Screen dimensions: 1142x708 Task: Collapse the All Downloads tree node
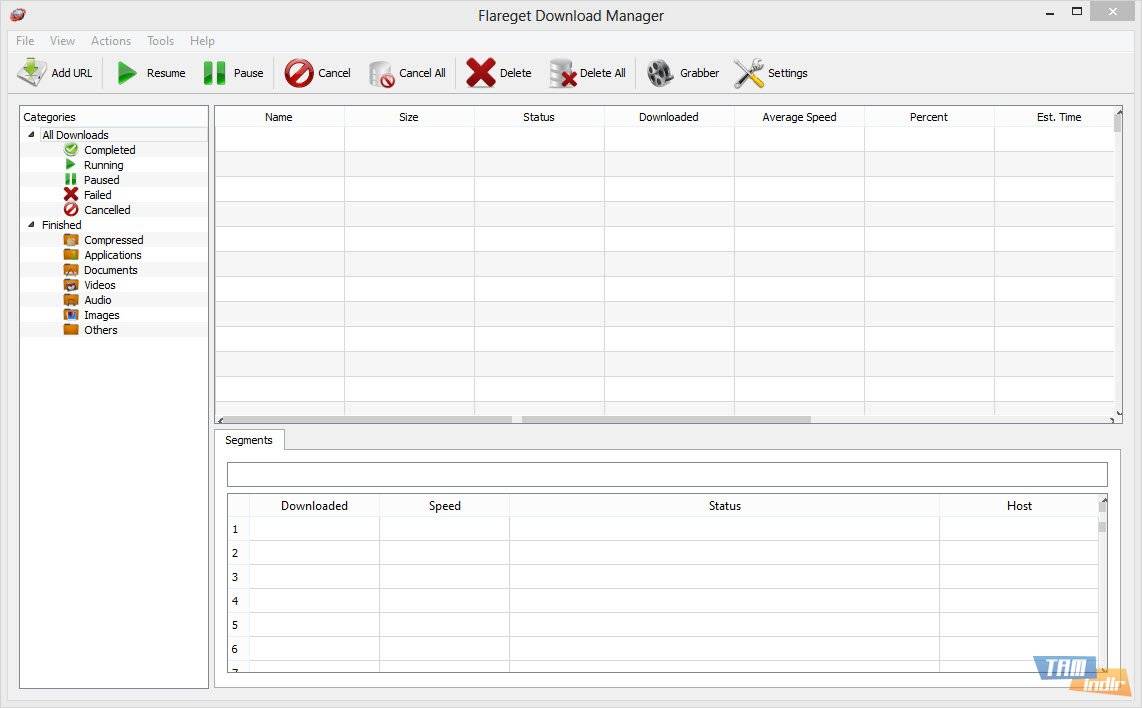tap(31, 135)
